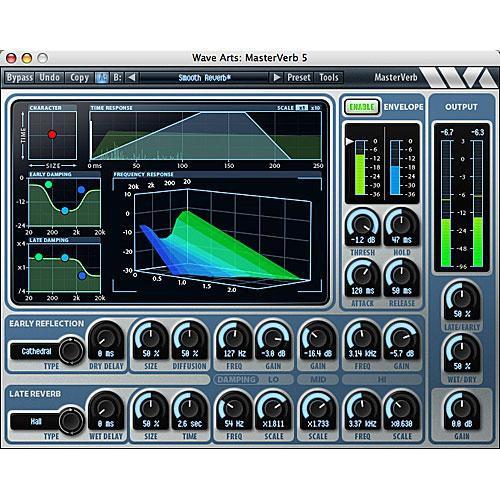Click the LATE/EARLY mix knob

462,300
